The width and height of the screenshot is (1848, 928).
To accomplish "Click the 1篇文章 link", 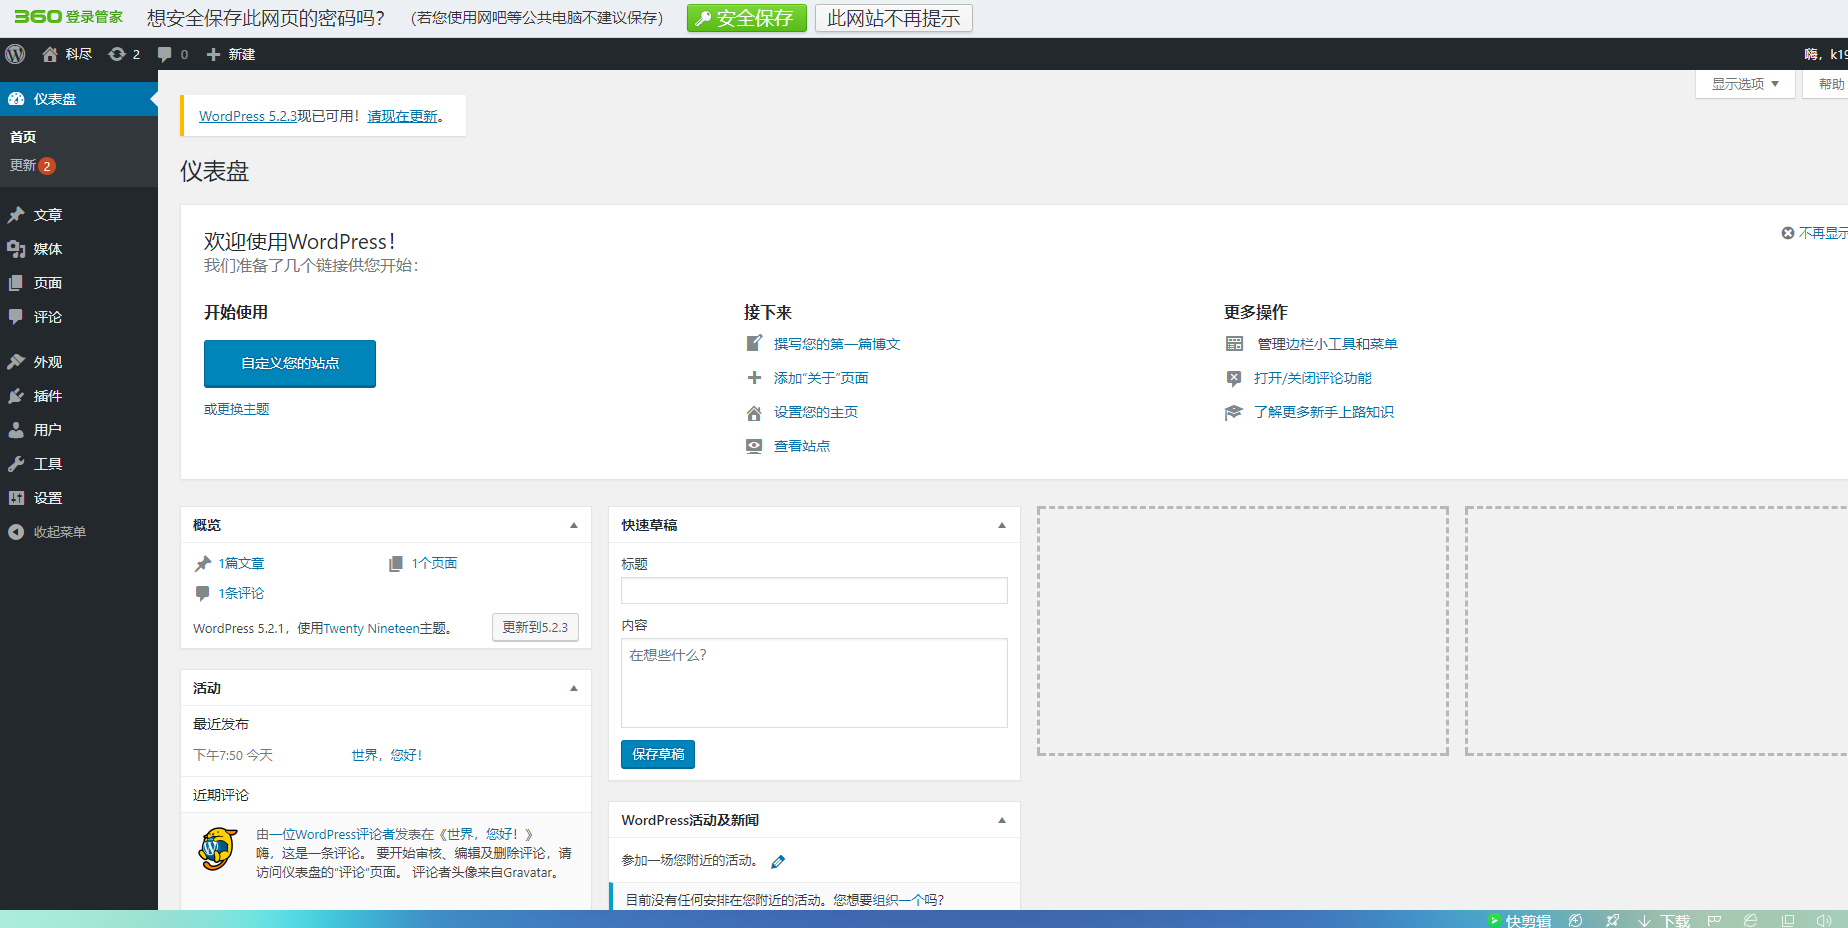I will point(241,563).
